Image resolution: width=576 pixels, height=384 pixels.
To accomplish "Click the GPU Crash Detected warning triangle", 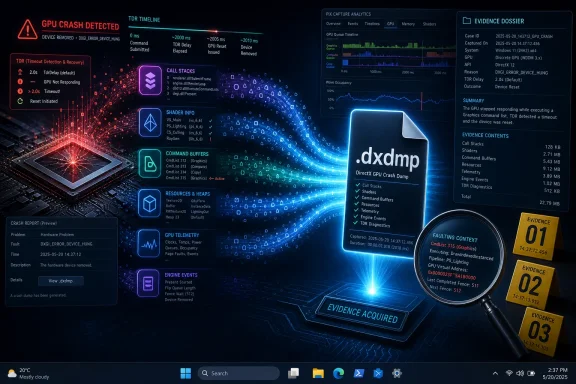I will point(28,30).
